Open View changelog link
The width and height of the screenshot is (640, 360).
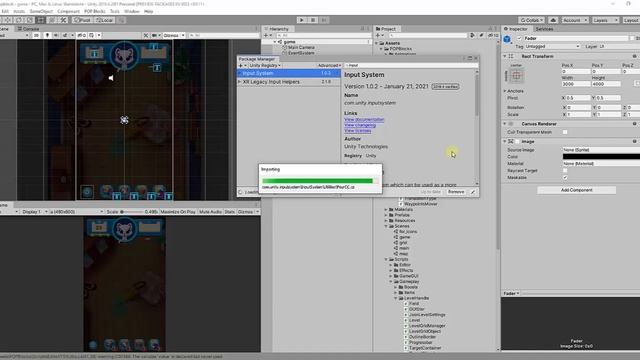point(360,125)
